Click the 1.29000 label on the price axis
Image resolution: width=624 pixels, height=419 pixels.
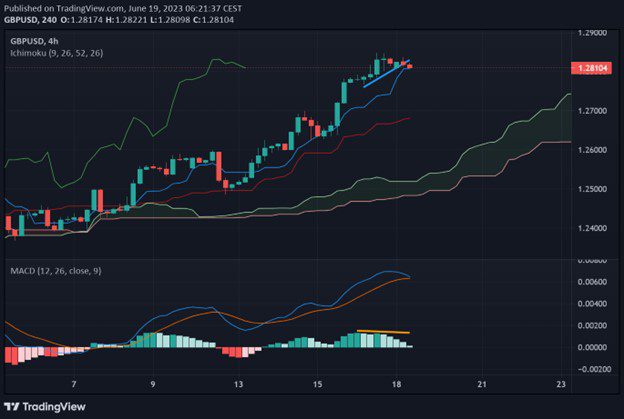point(592,32)
